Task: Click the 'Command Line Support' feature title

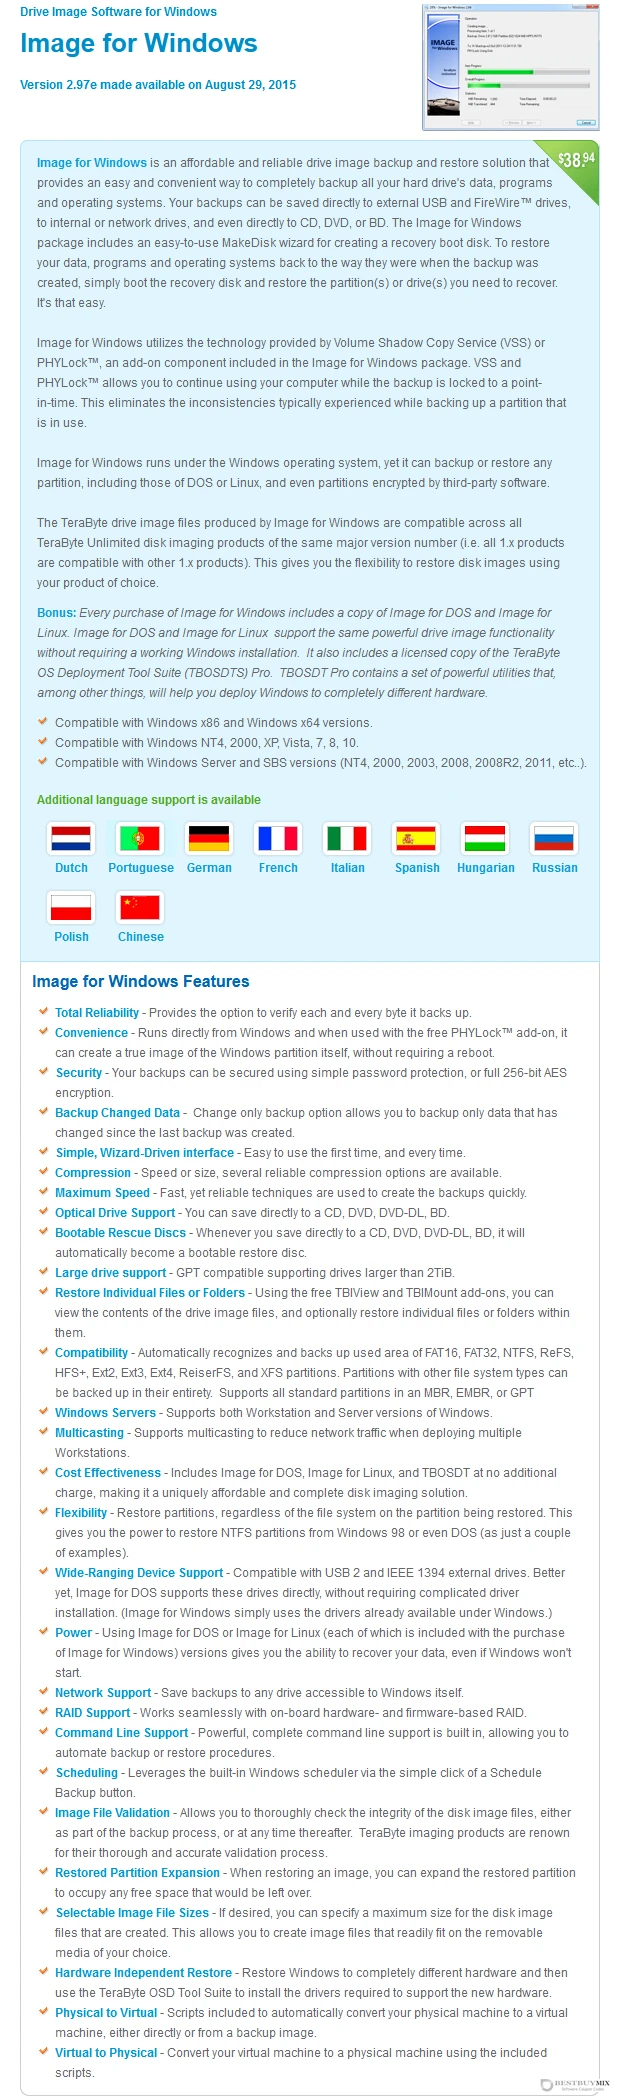Action: (x=121, y=1733)
